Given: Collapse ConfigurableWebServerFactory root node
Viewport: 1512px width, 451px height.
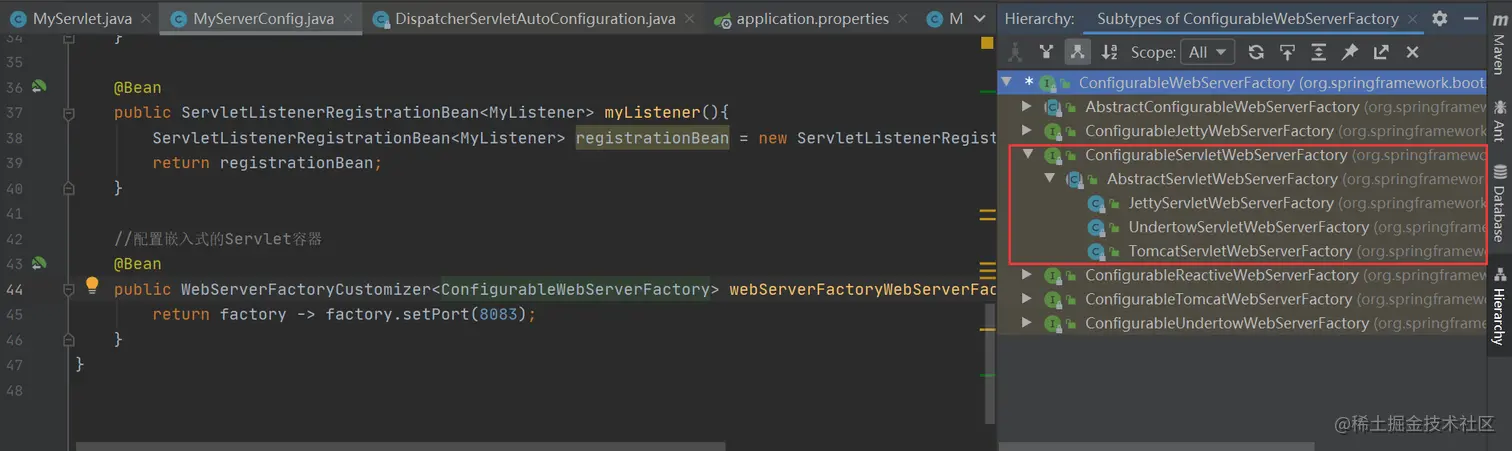Looking at the screenshot, I should tap(1006, 82).
